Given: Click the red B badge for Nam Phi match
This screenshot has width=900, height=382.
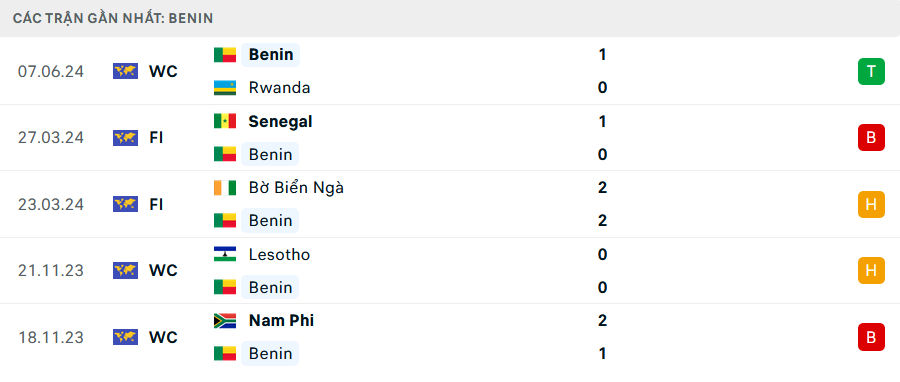Looking at the screenshot, I should coord(871,337).
